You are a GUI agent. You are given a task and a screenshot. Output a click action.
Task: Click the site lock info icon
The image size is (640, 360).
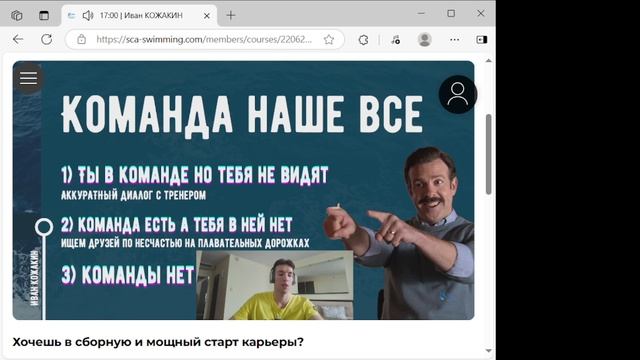[x=82, y=39]
